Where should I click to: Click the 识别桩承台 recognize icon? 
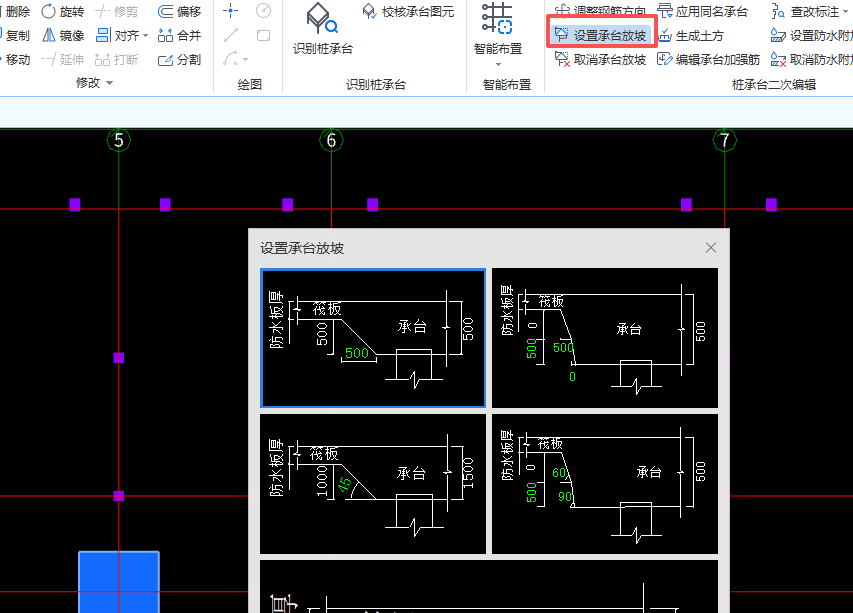(322, 18)
